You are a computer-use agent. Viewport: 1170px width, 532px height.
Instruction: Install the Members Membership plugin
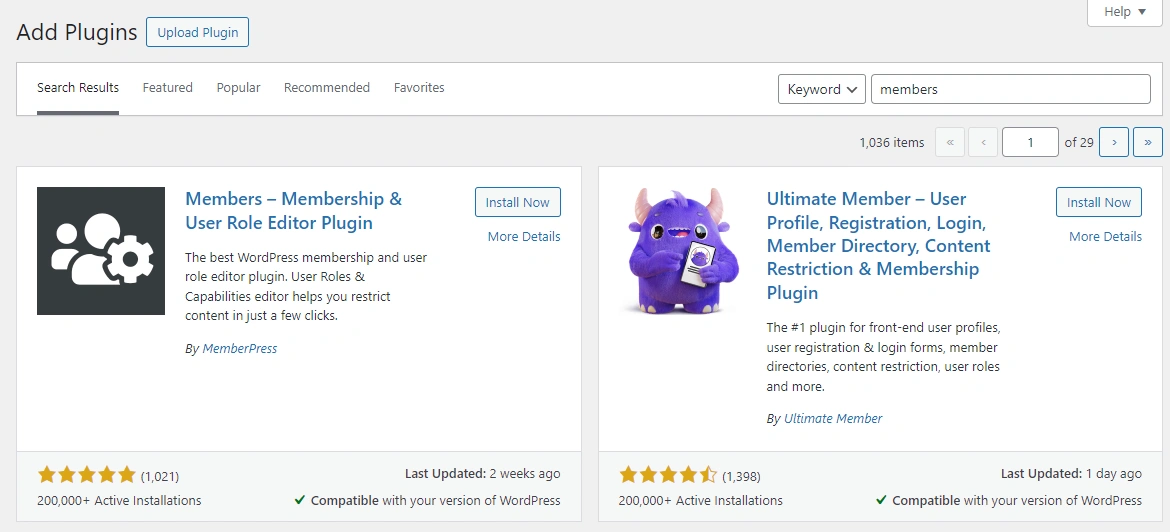[x=517, y=202]
